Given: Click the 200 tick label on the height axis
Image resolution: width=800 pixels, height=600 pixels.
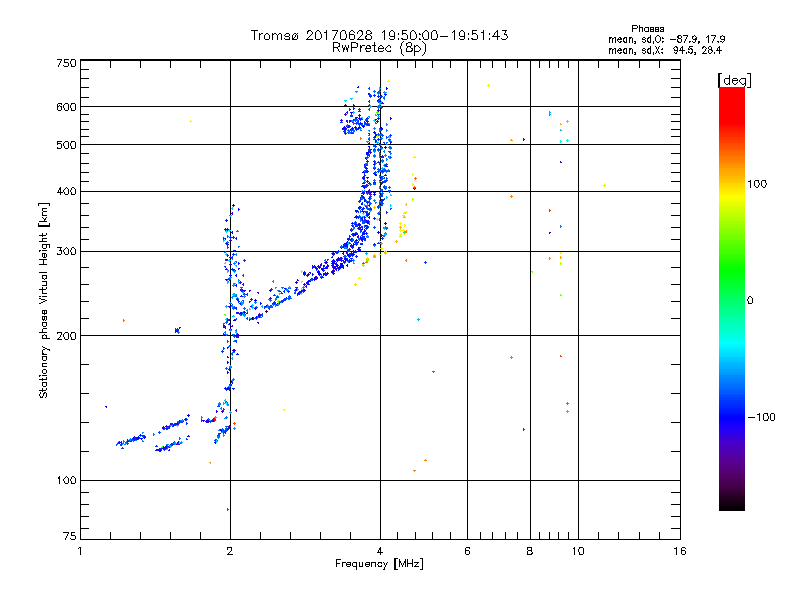Looking at the screenshot, I should pyautogui.click(x=66, y=336).
